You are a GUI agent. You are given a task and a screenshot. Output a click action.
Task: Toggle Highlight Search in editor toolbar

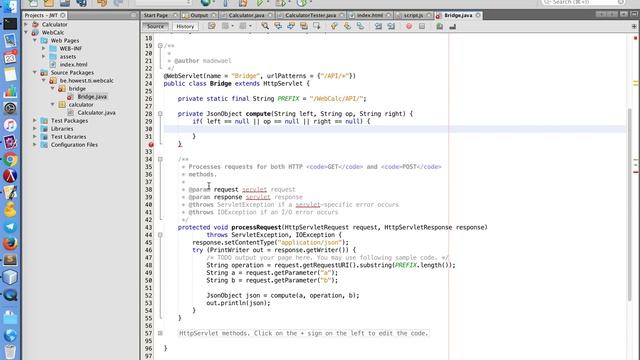point(304,26)
